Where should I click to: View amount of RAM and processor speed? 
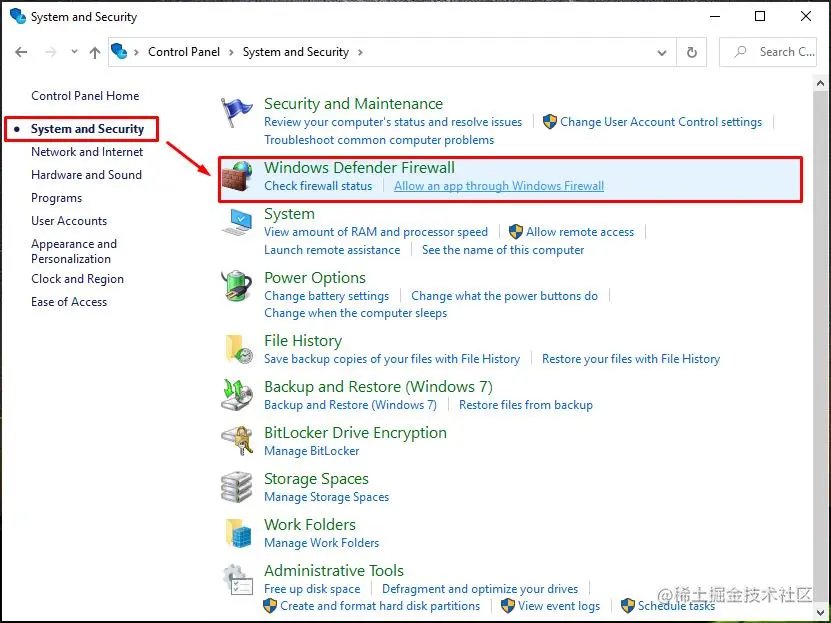[x=376, y=232]
